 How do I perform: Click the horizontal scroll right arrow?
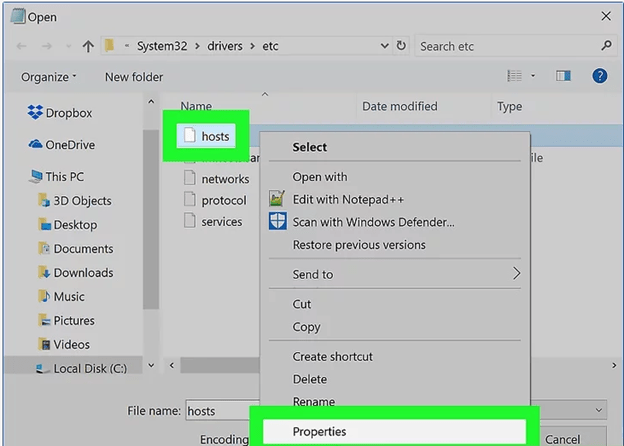[614, 365]
